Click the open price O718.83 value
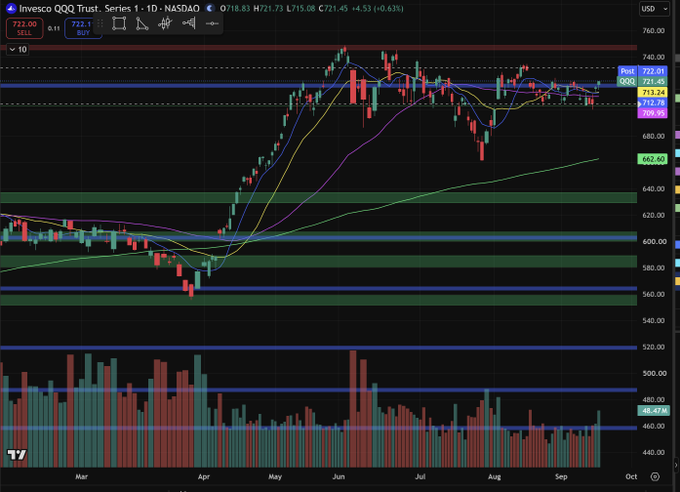Image resolution: width=680 pixels, height=492 pixels. pyautogui.click(x=235, y=8)
